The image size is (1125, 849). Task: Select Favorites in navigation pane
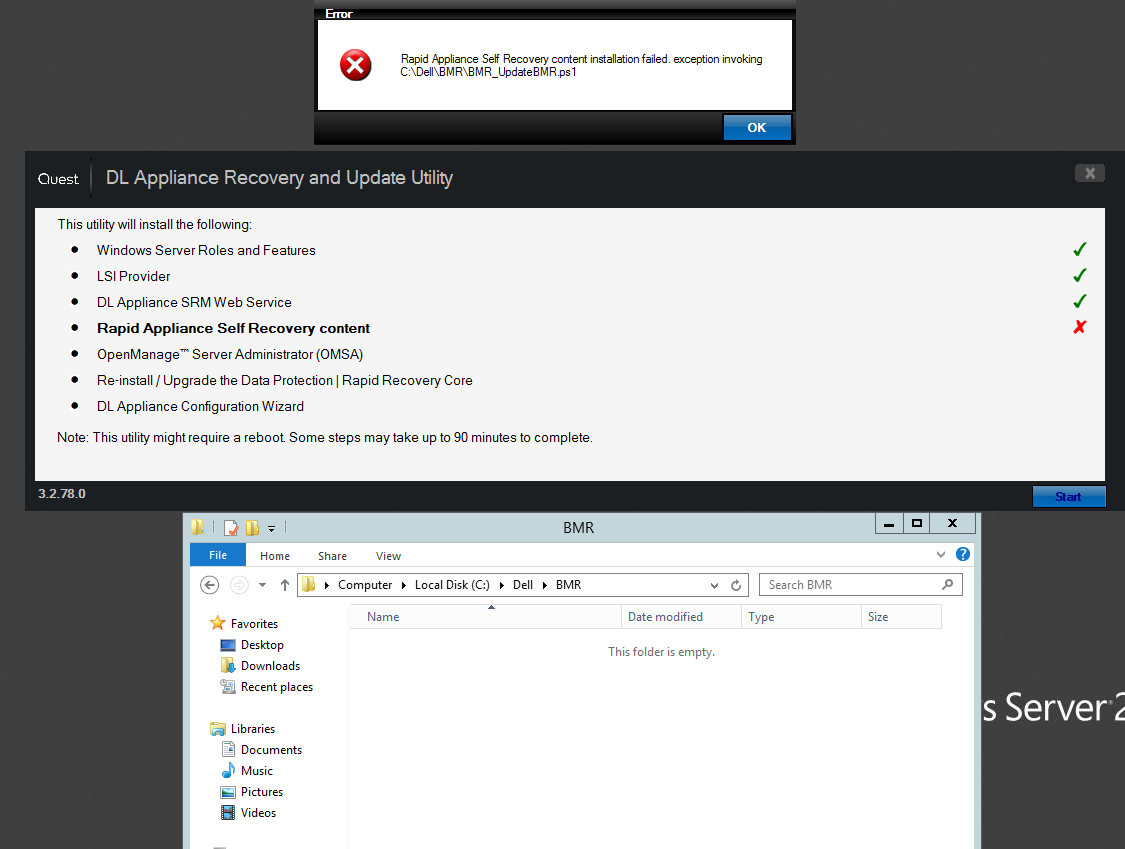[x=254, y=624]
